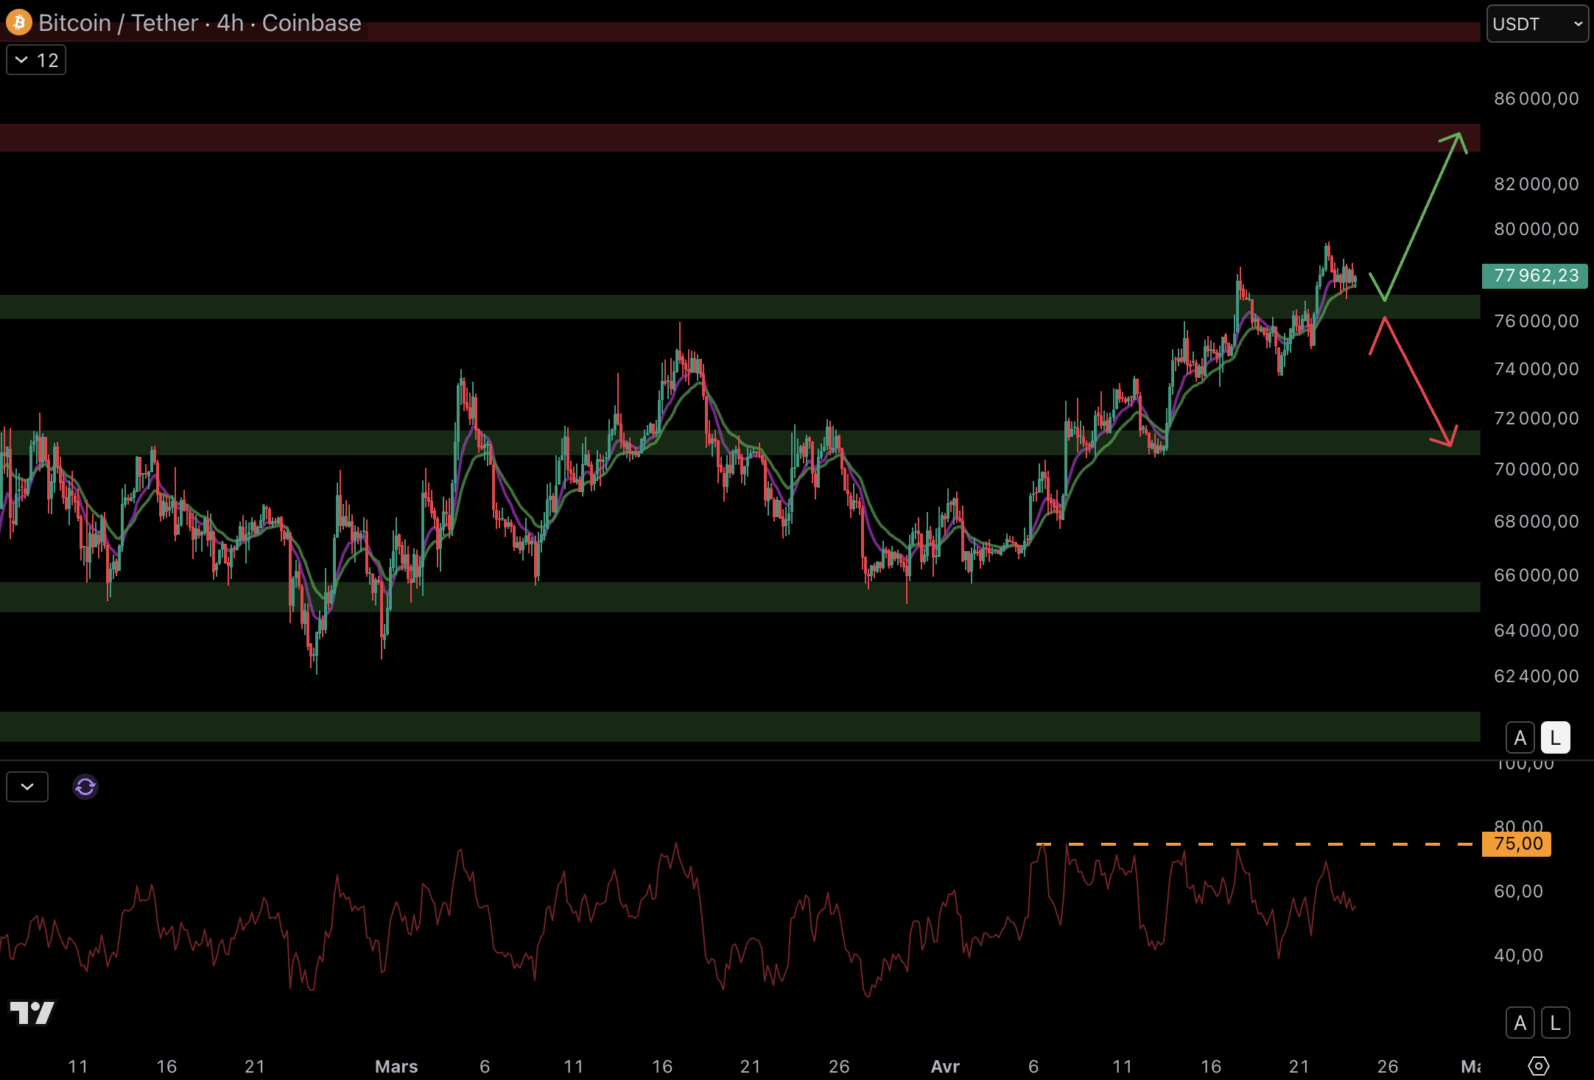
Task: Click the Bitcoin / Tether · 4h · Coinbase title
Action: pos(199,23)
